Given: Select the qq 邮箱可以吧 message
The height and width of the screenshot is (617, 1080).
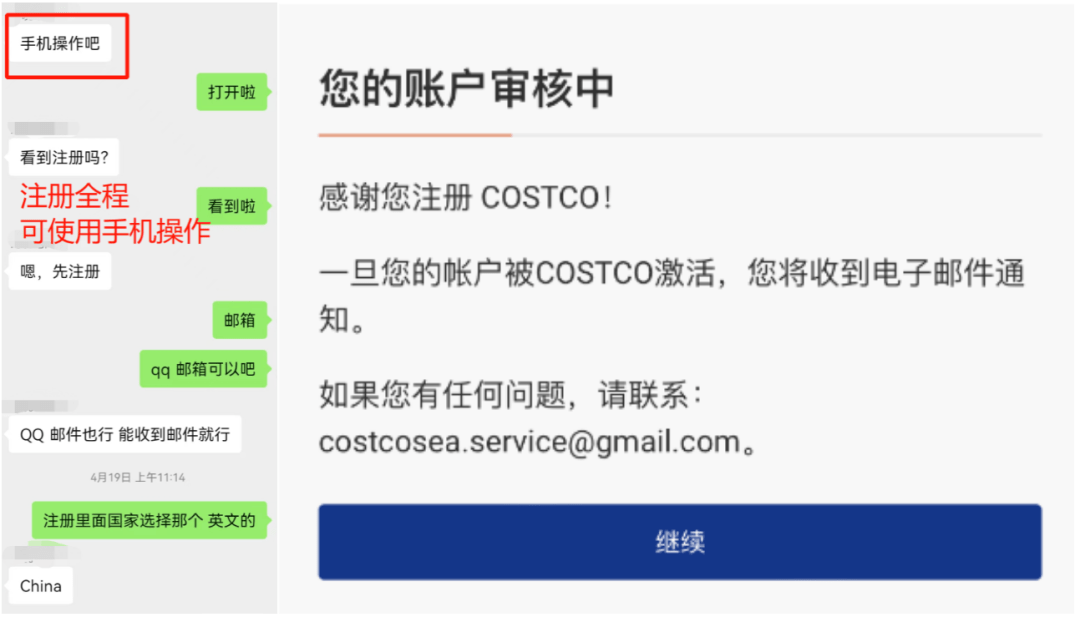Looking at the screenshot, I should pos(203,369).
